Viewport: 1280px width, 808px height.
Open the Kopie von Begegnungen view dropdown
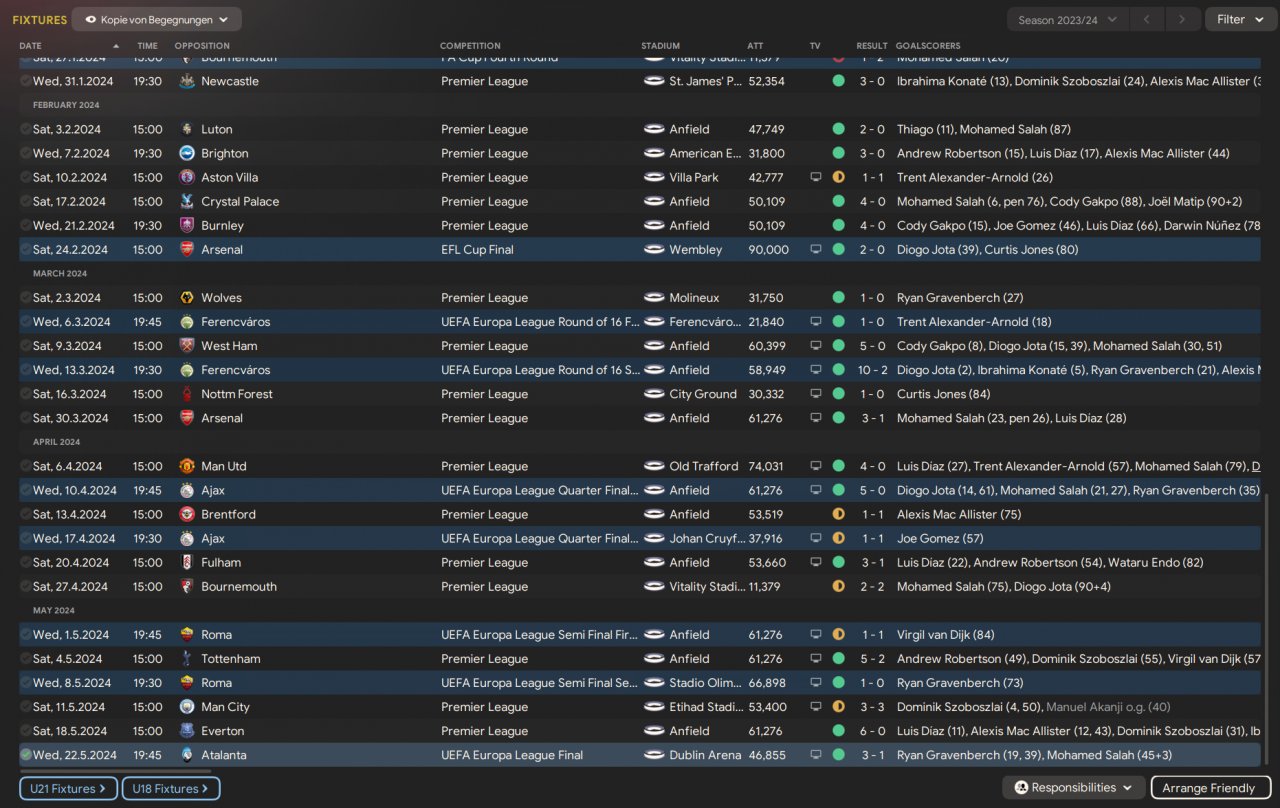pos(157,20)
